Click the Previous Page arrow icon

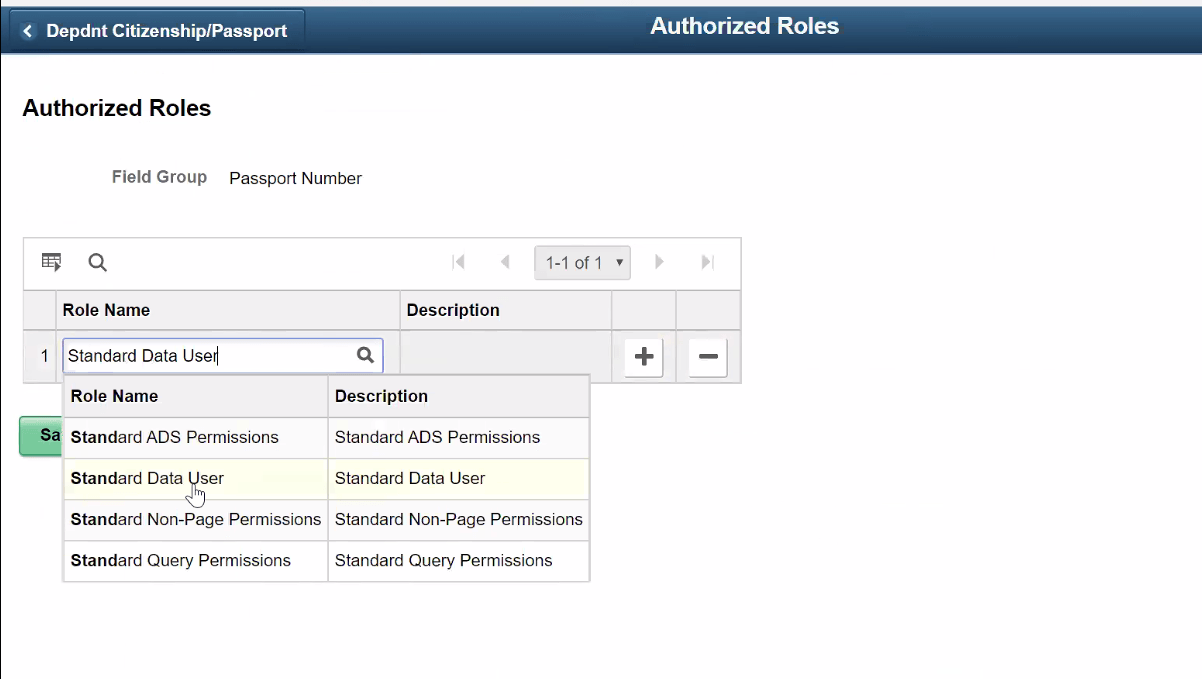tap(505, 262)
